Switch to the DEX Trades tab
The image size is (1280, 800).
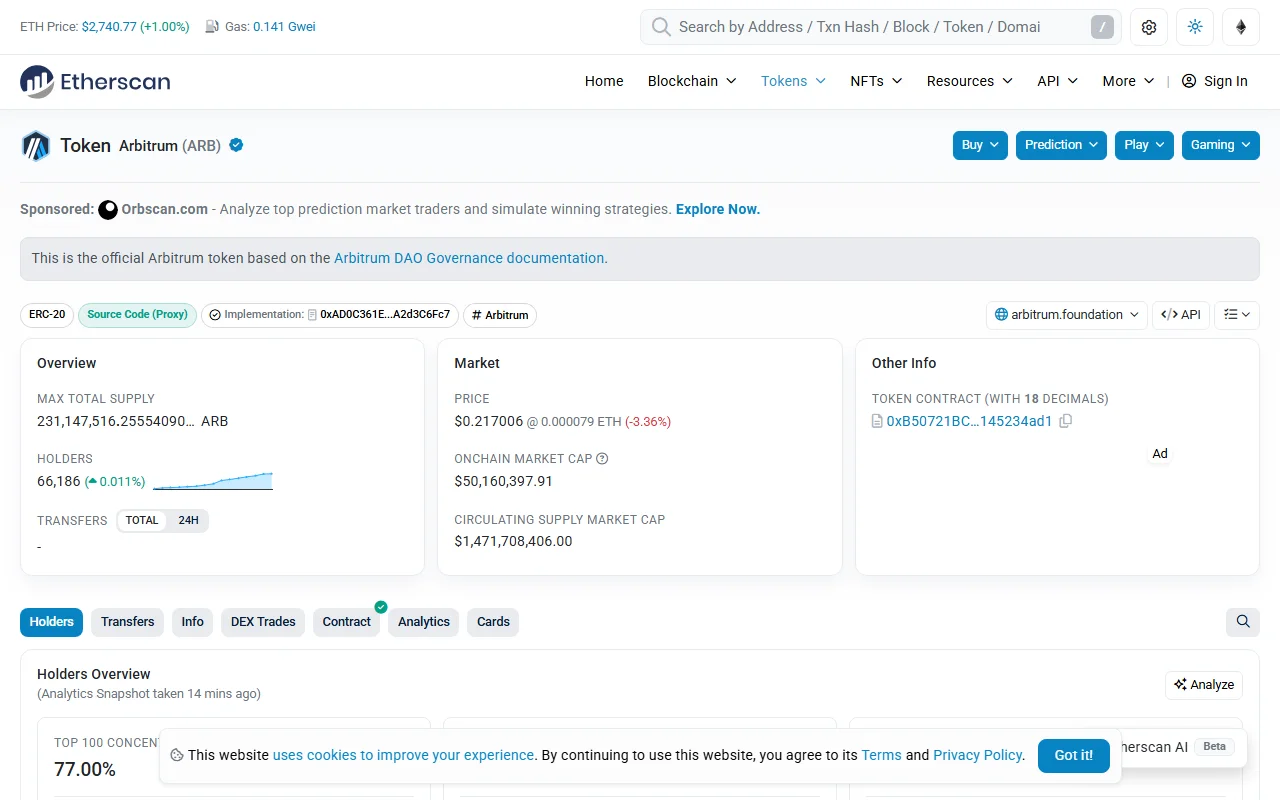coord(263,622)
